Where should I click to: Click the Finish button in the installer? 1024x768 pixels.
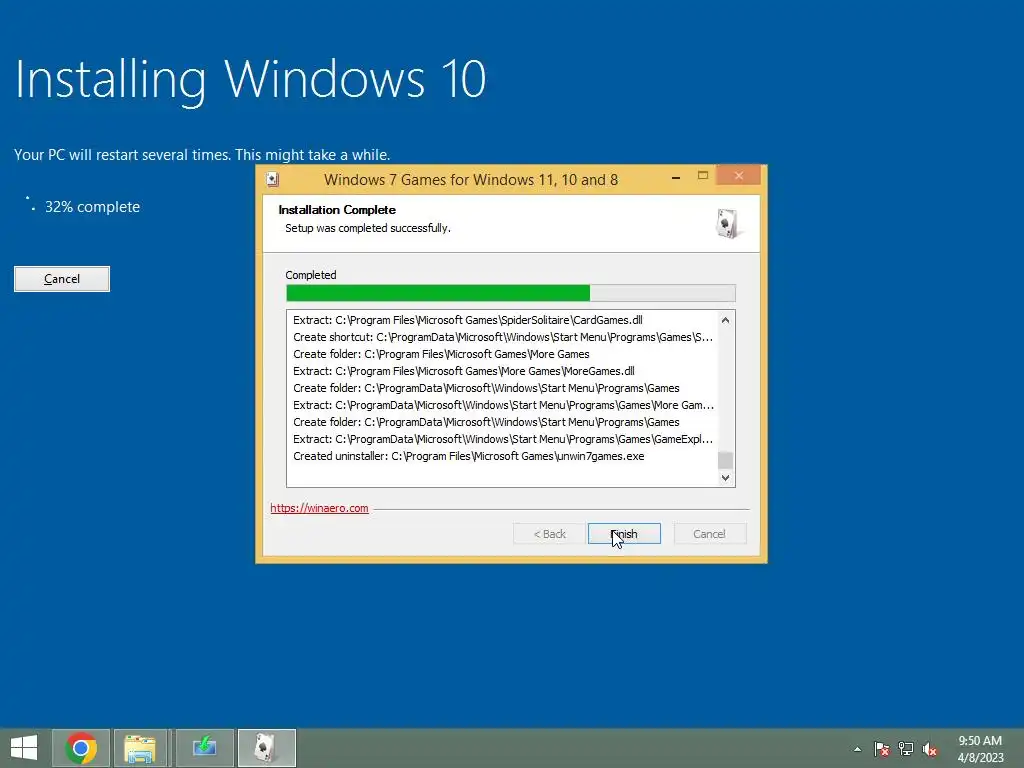pos(624,534)
